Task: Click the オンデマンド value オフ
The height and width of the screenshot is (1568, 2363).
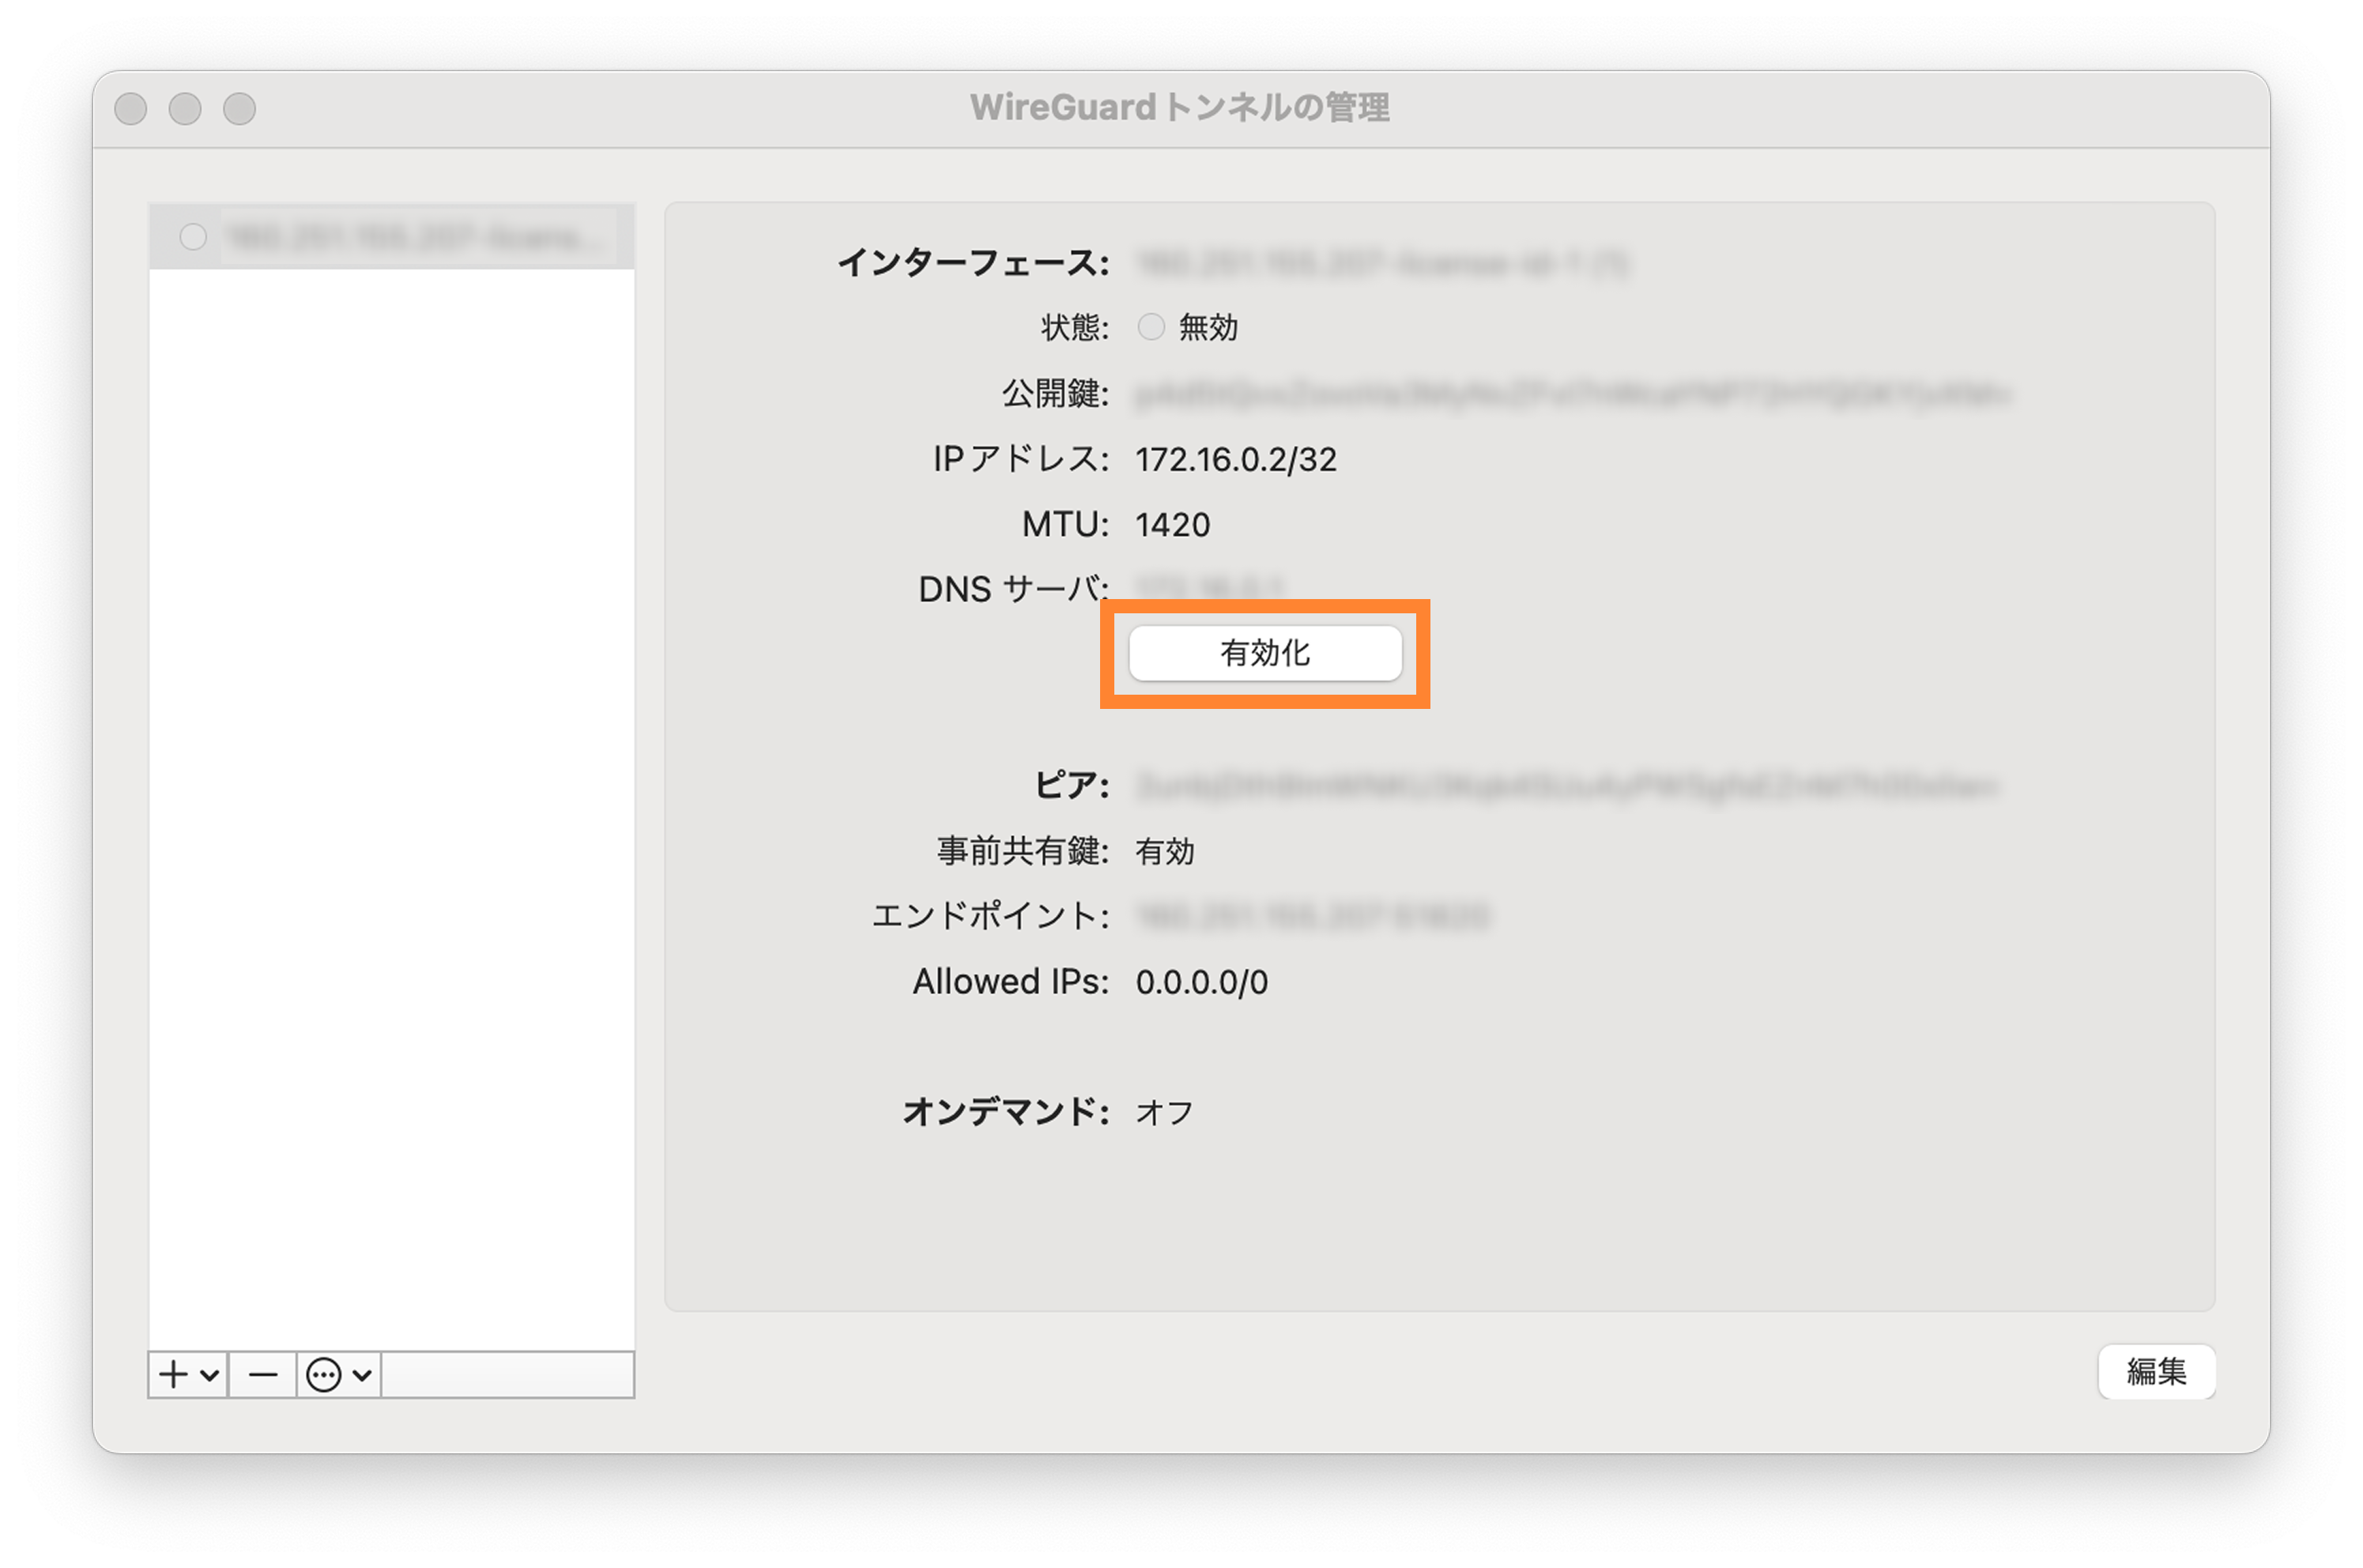Action: (x=1165, y=1112)
